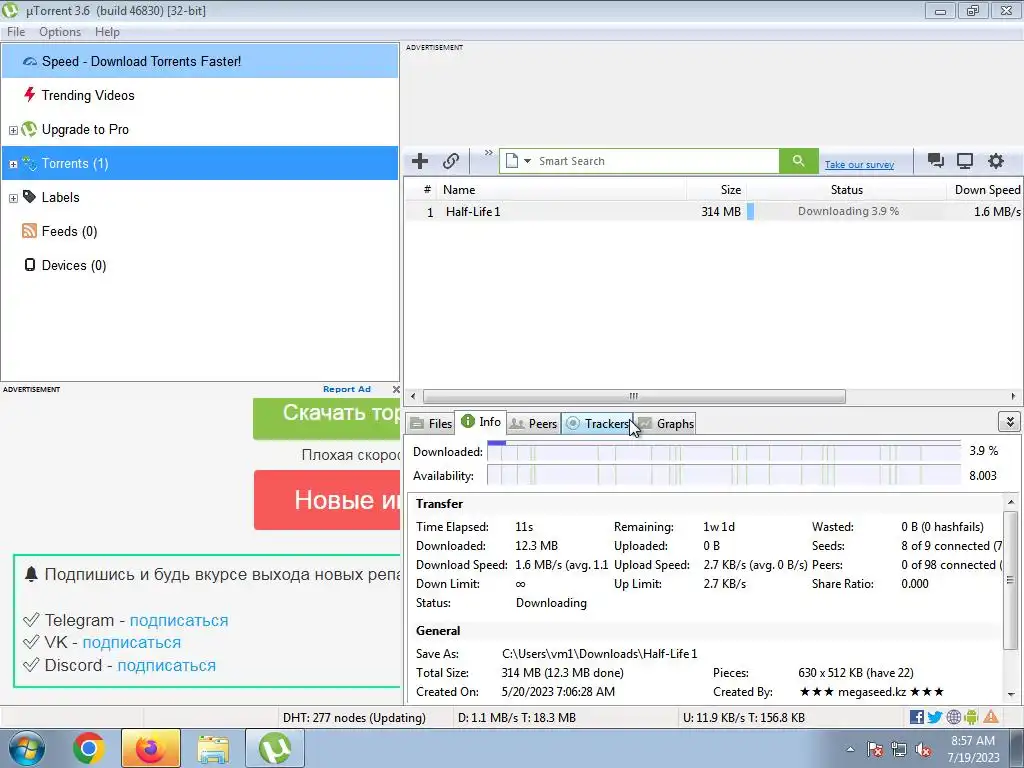Sort by the Status column header

846,190
